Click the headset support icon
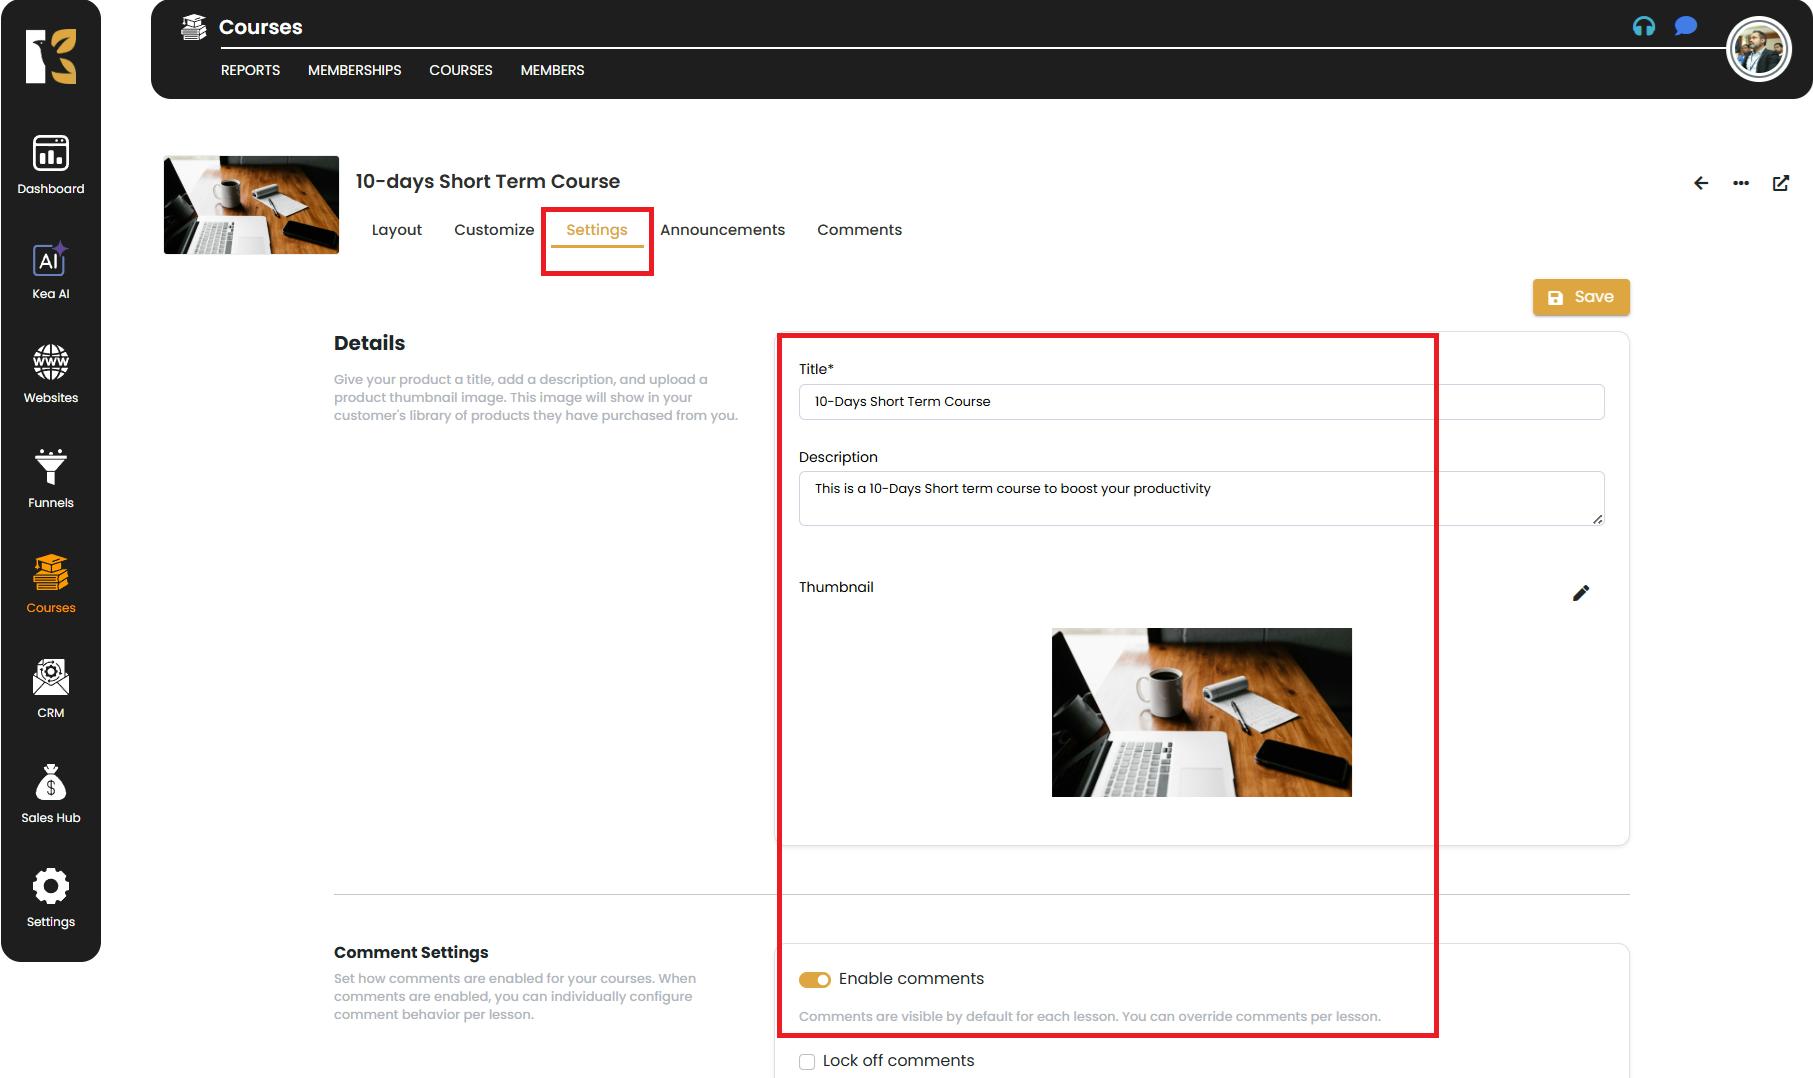 click(x=1643, y=27)
